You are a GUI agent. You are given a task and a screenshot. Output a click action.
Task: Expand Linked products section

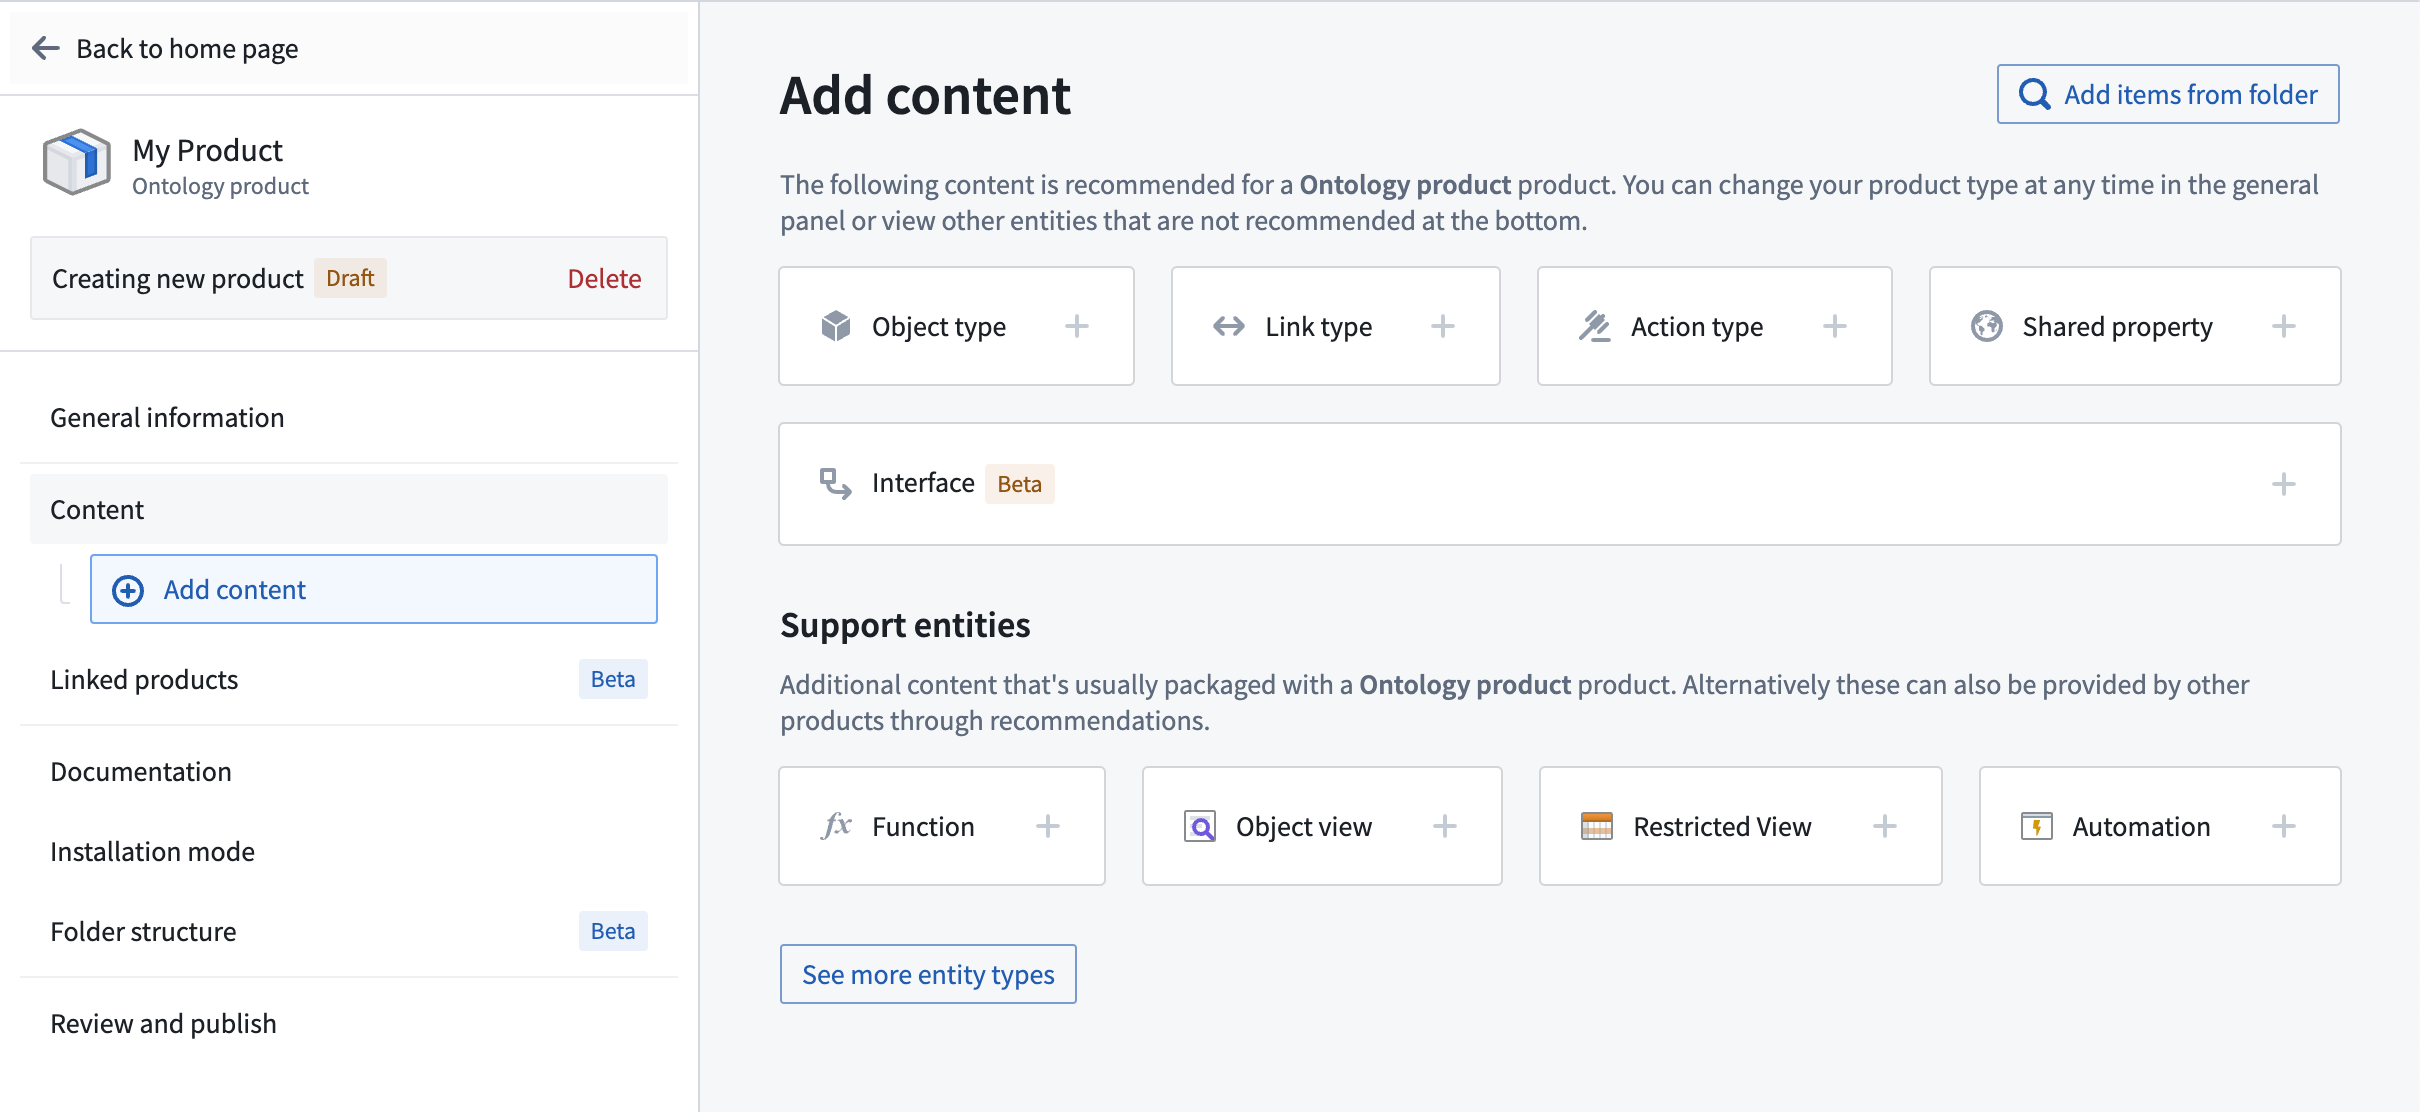[x=144, y=679]
